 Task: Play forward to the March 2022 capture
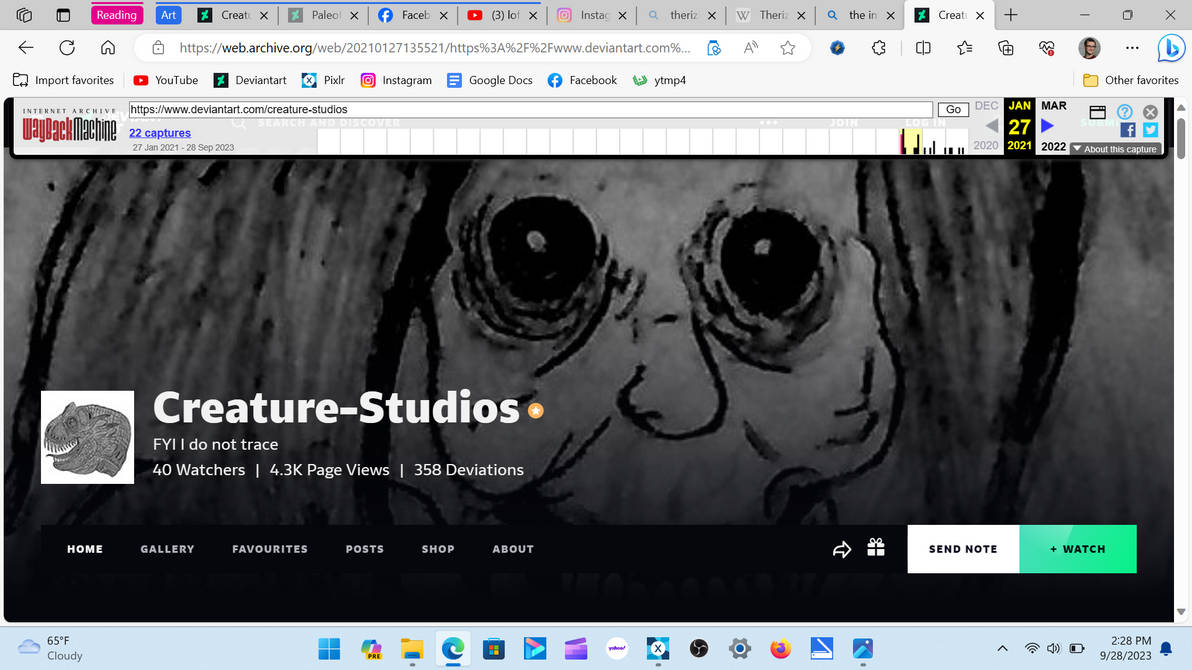pos(1046,125)
